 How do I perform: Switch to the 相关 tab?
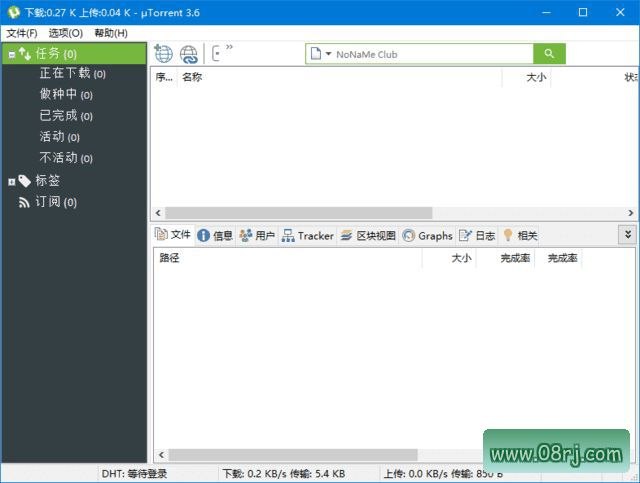520,236
